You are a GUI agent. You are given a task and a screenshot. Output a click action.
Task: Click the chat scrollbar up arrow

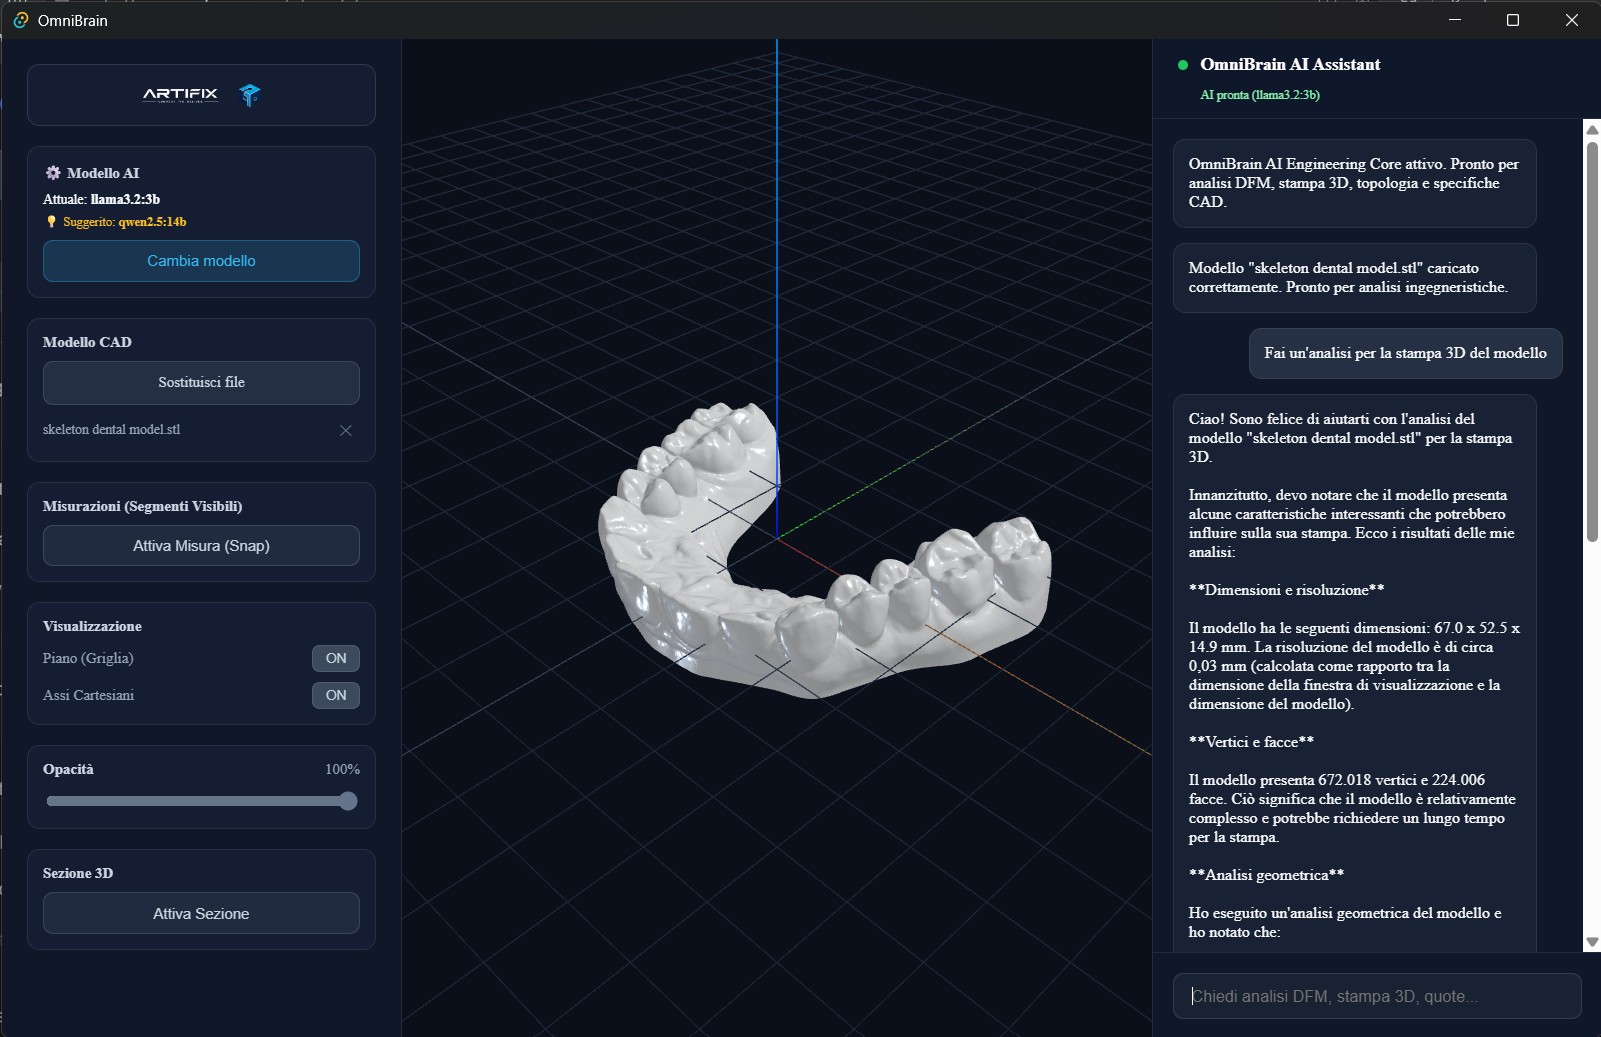[x=1592, y=130]
